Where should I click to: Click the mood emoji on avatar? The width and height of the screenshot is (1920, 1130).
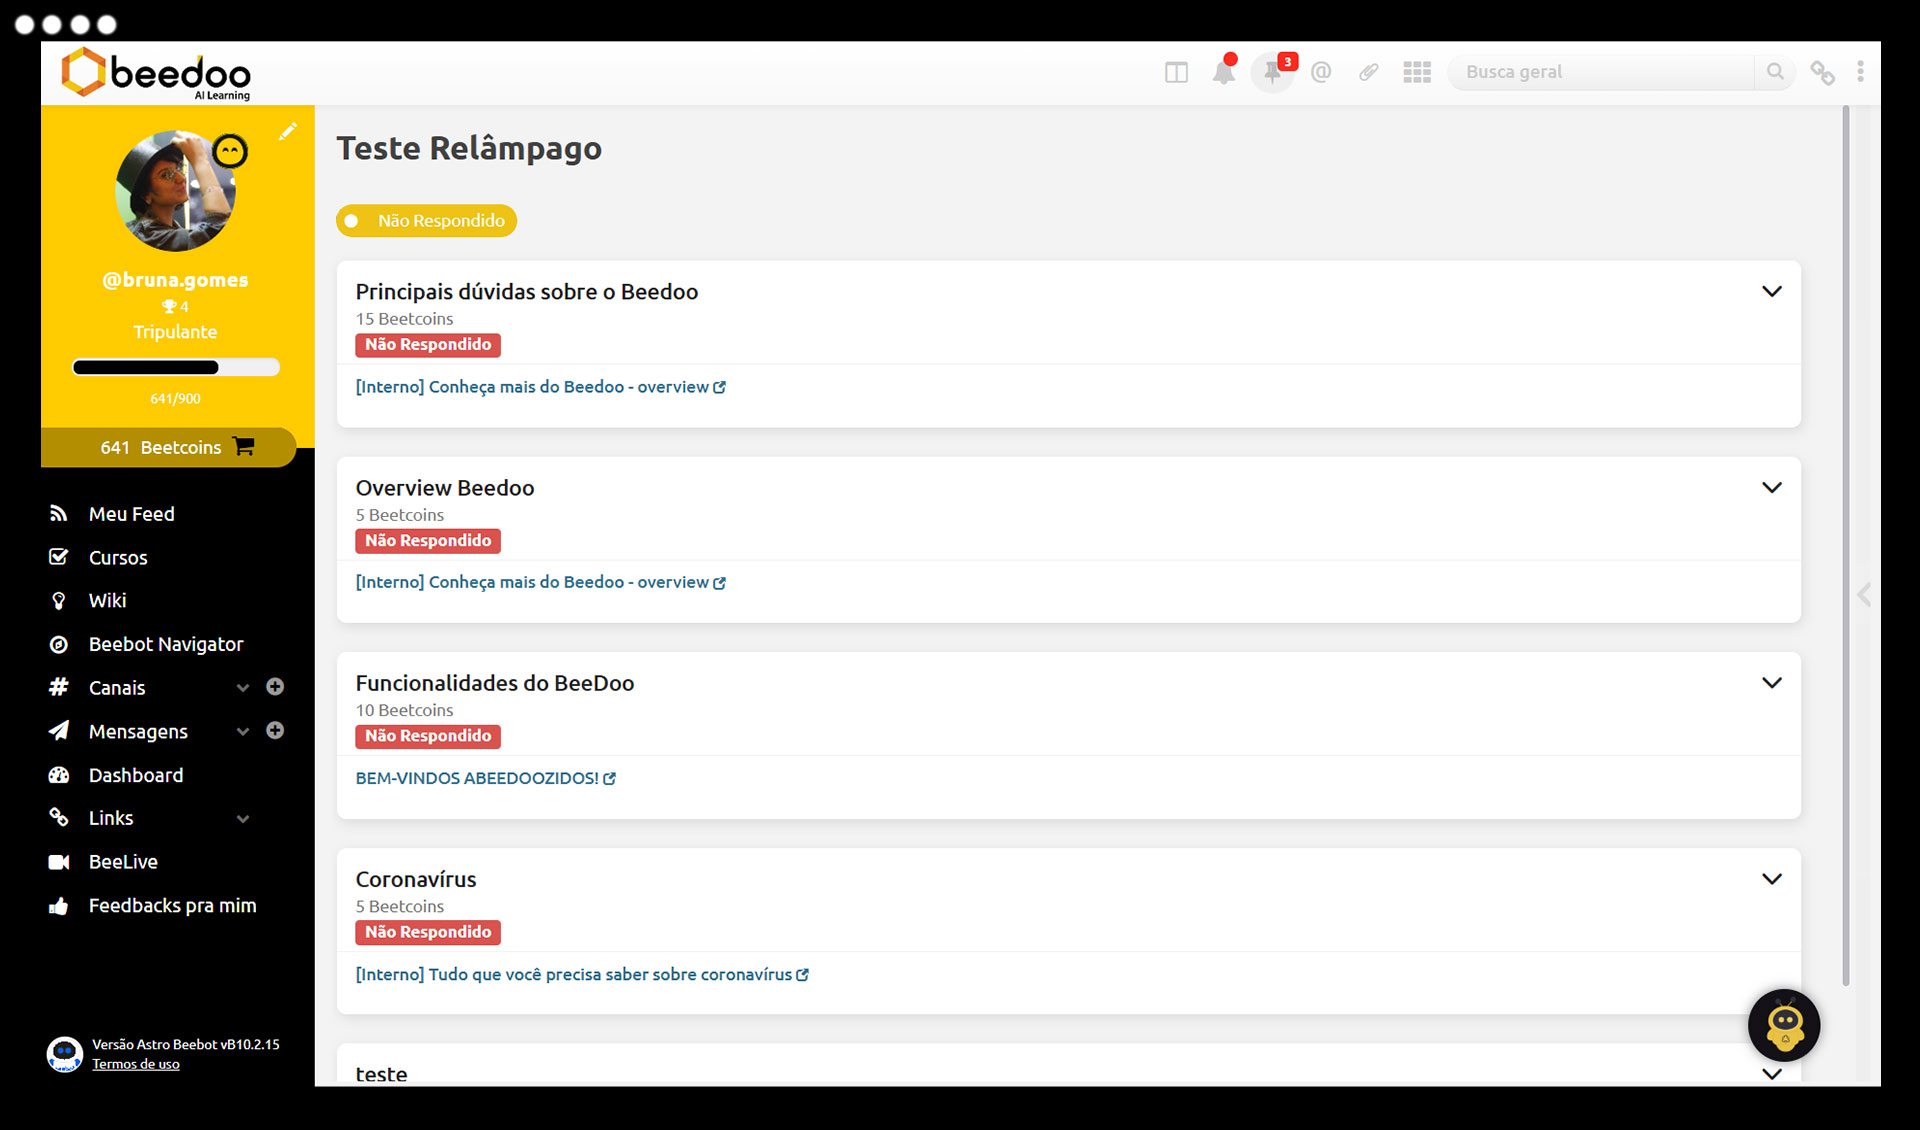coord(231,152)
